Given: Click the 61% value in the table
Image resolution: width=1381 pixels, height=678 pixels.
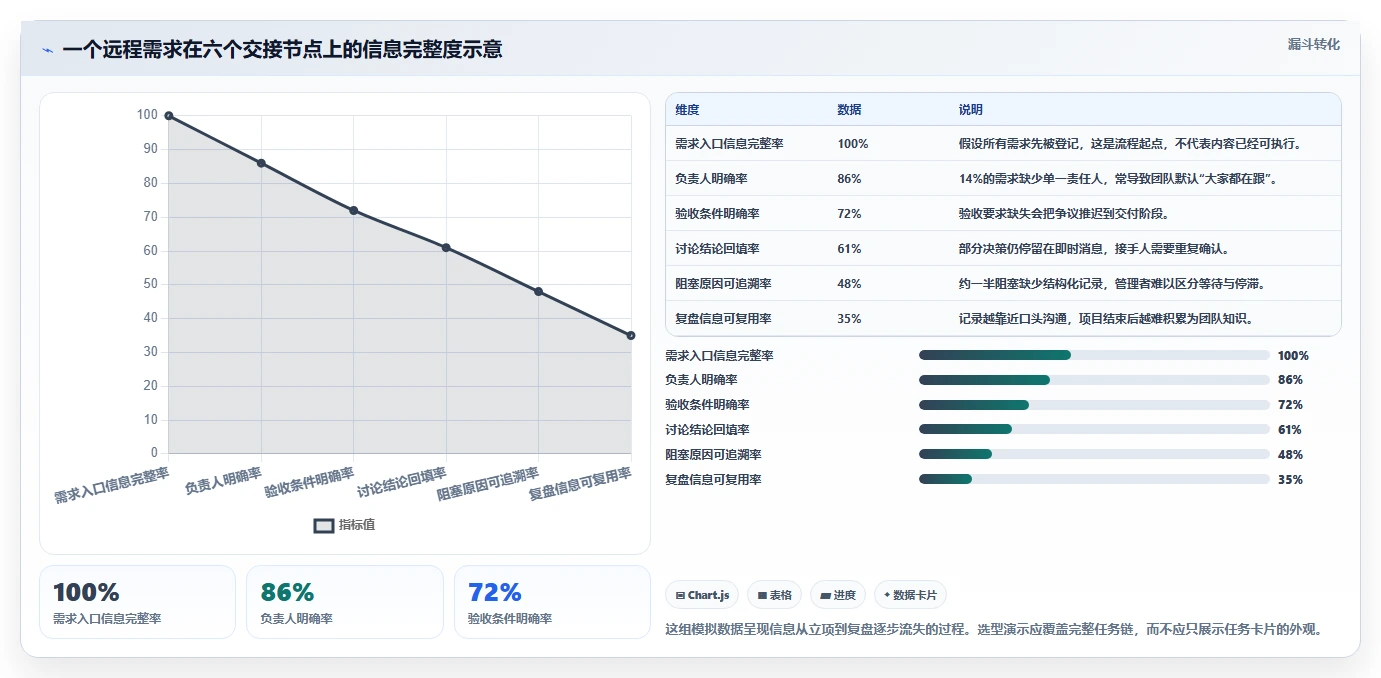Looking at the screenshot, I should coord(849,249).
